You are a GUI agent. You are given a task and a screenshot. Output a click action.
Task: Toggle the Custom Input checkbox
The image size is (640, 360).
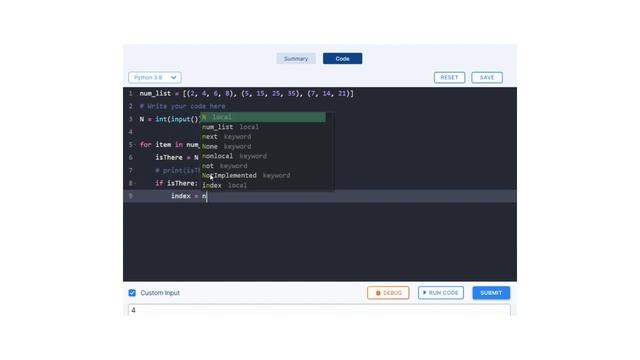pyautogui.click(x=132, y=293)
